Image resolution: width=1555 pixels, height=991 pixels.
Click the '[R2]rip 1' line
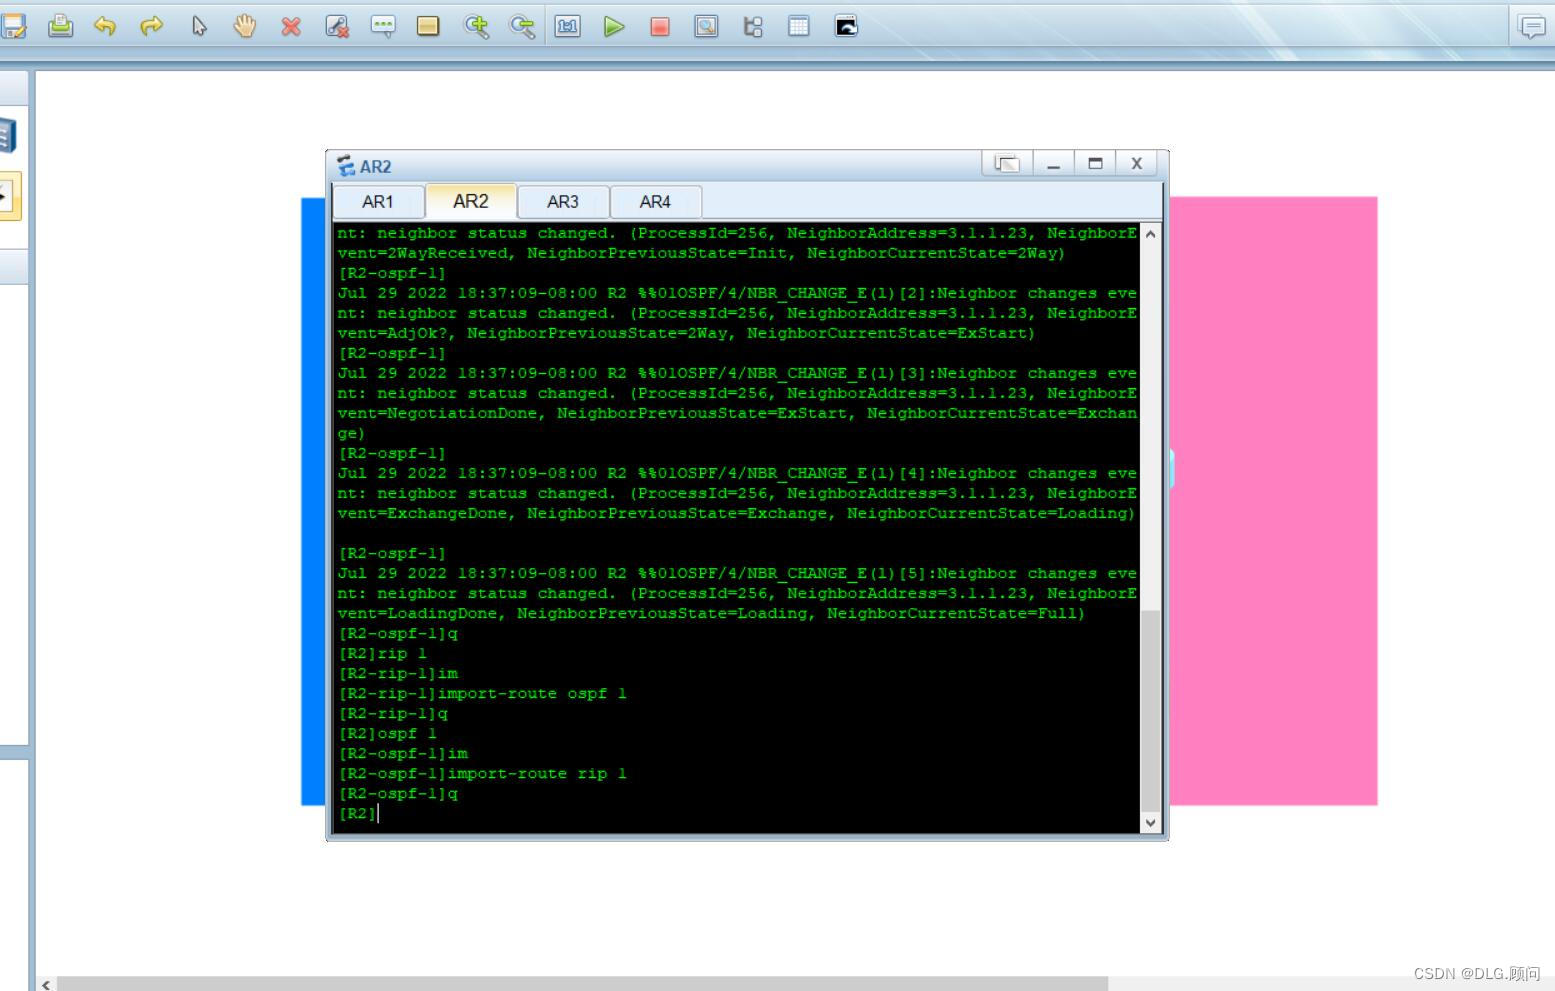tap(382, 653)
